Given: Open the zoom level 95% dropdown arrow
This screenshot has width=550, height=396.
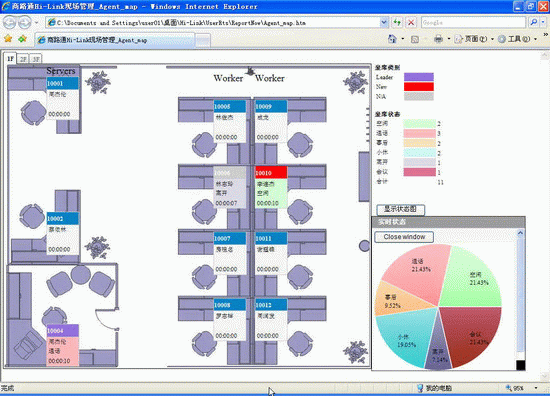Looking at the screenshot, I should [x=536, y=388].
